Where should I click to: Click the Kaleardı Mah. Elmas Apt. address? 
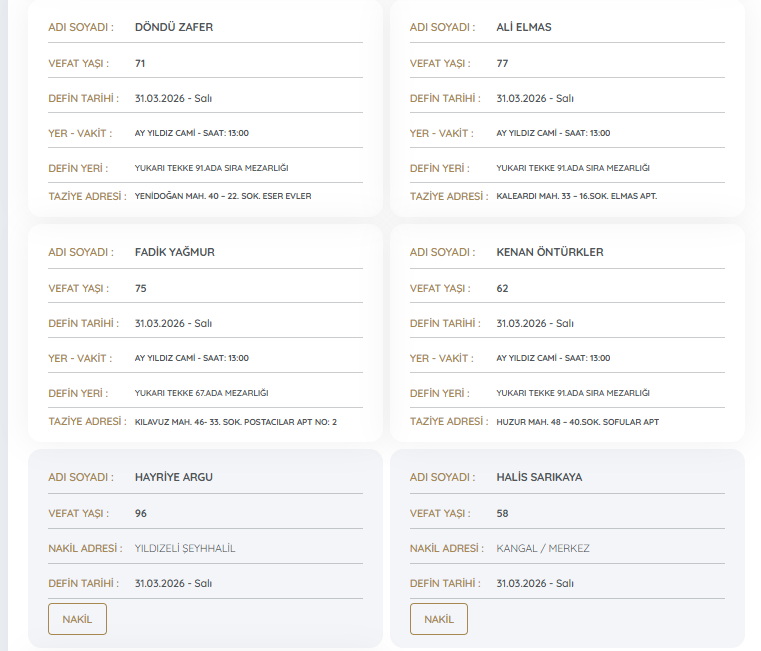(x=577, y=196)
